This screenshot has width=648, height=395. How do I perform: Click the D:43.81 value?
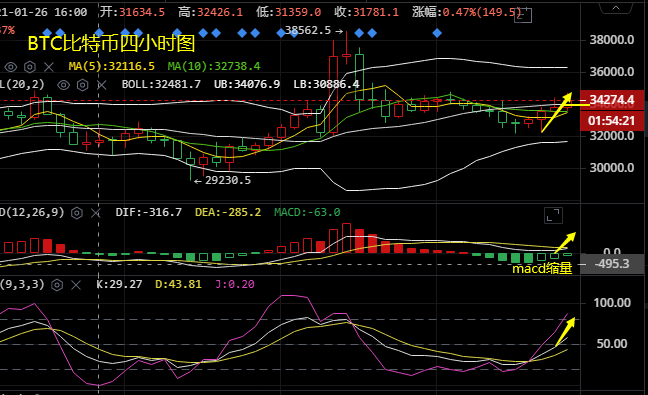click(x=179, y=285)
